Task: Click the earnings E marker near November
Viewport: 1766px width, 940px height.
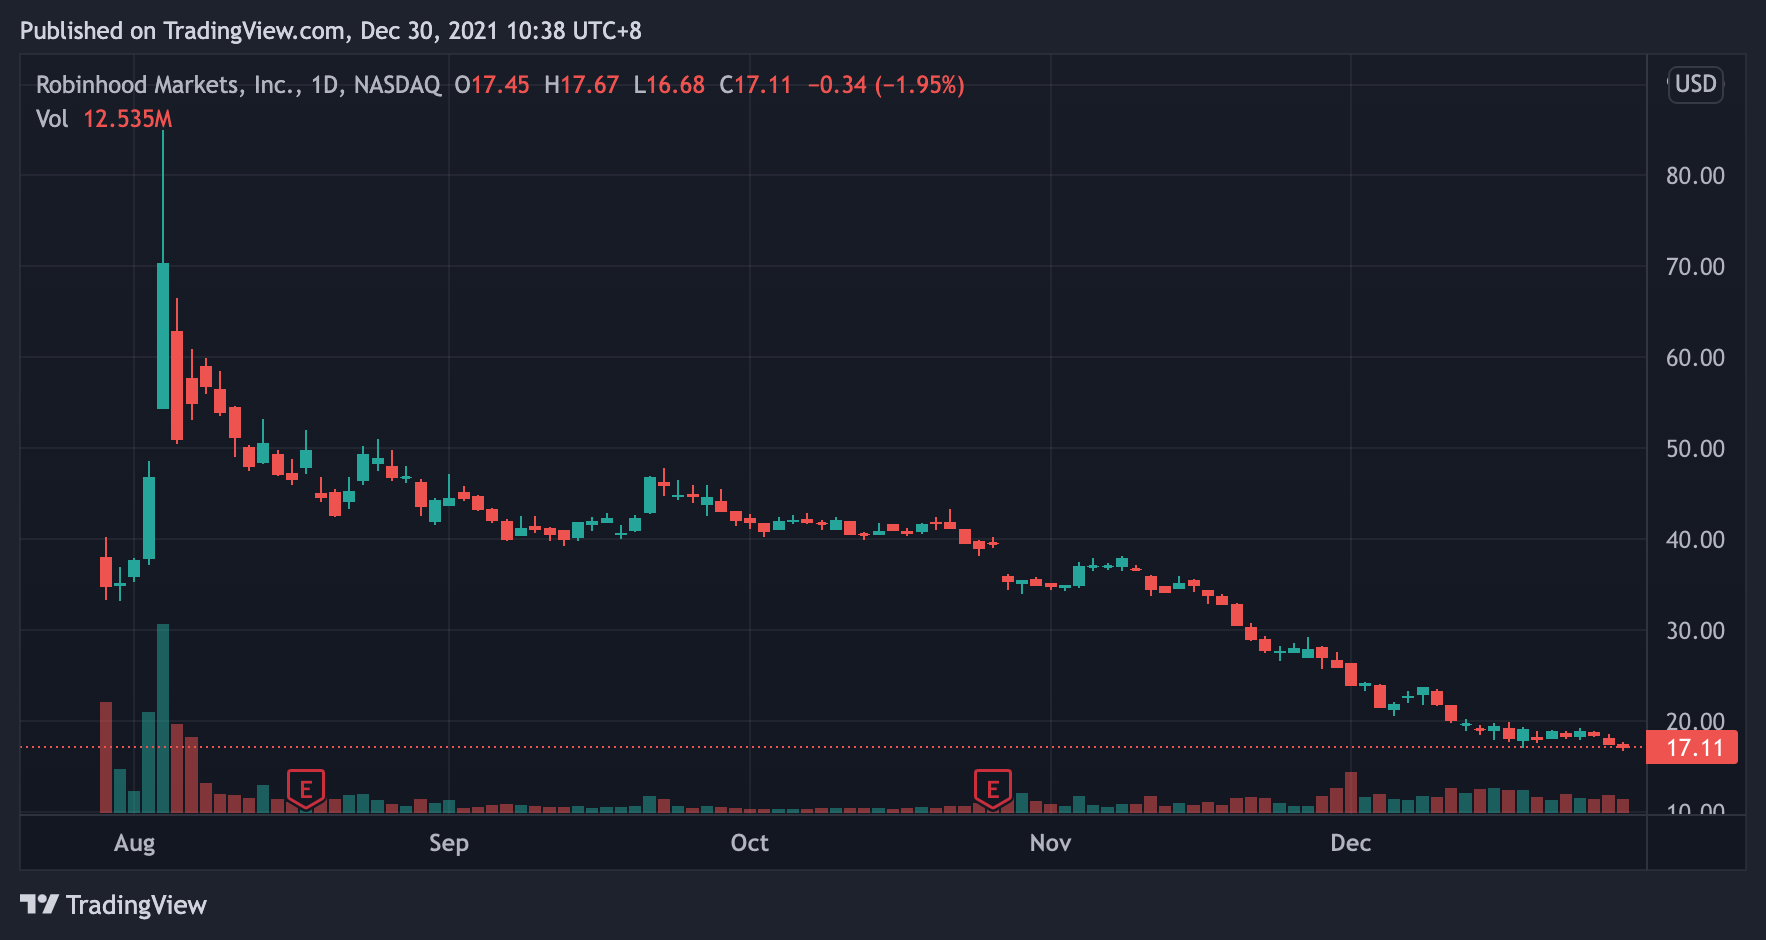Action: pyautogui.click(x=993, y=789)
